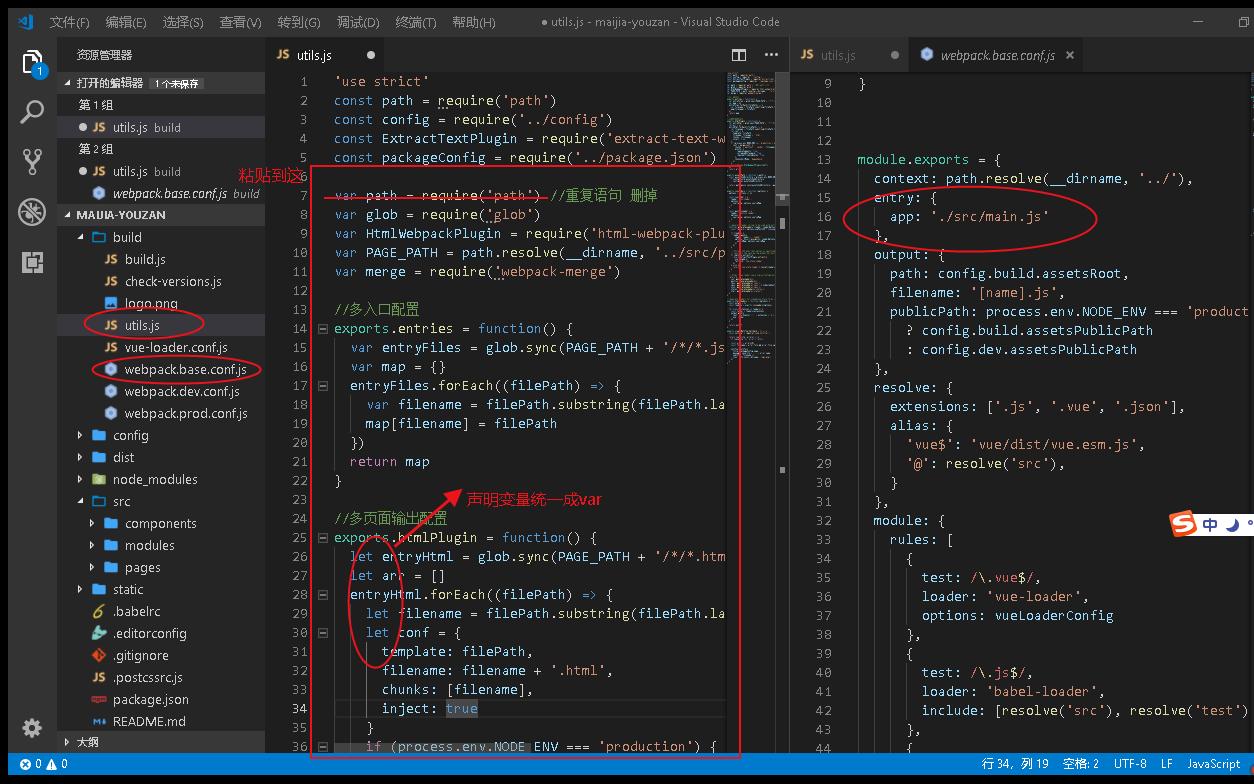Expand the components folder

pos(160,523)
